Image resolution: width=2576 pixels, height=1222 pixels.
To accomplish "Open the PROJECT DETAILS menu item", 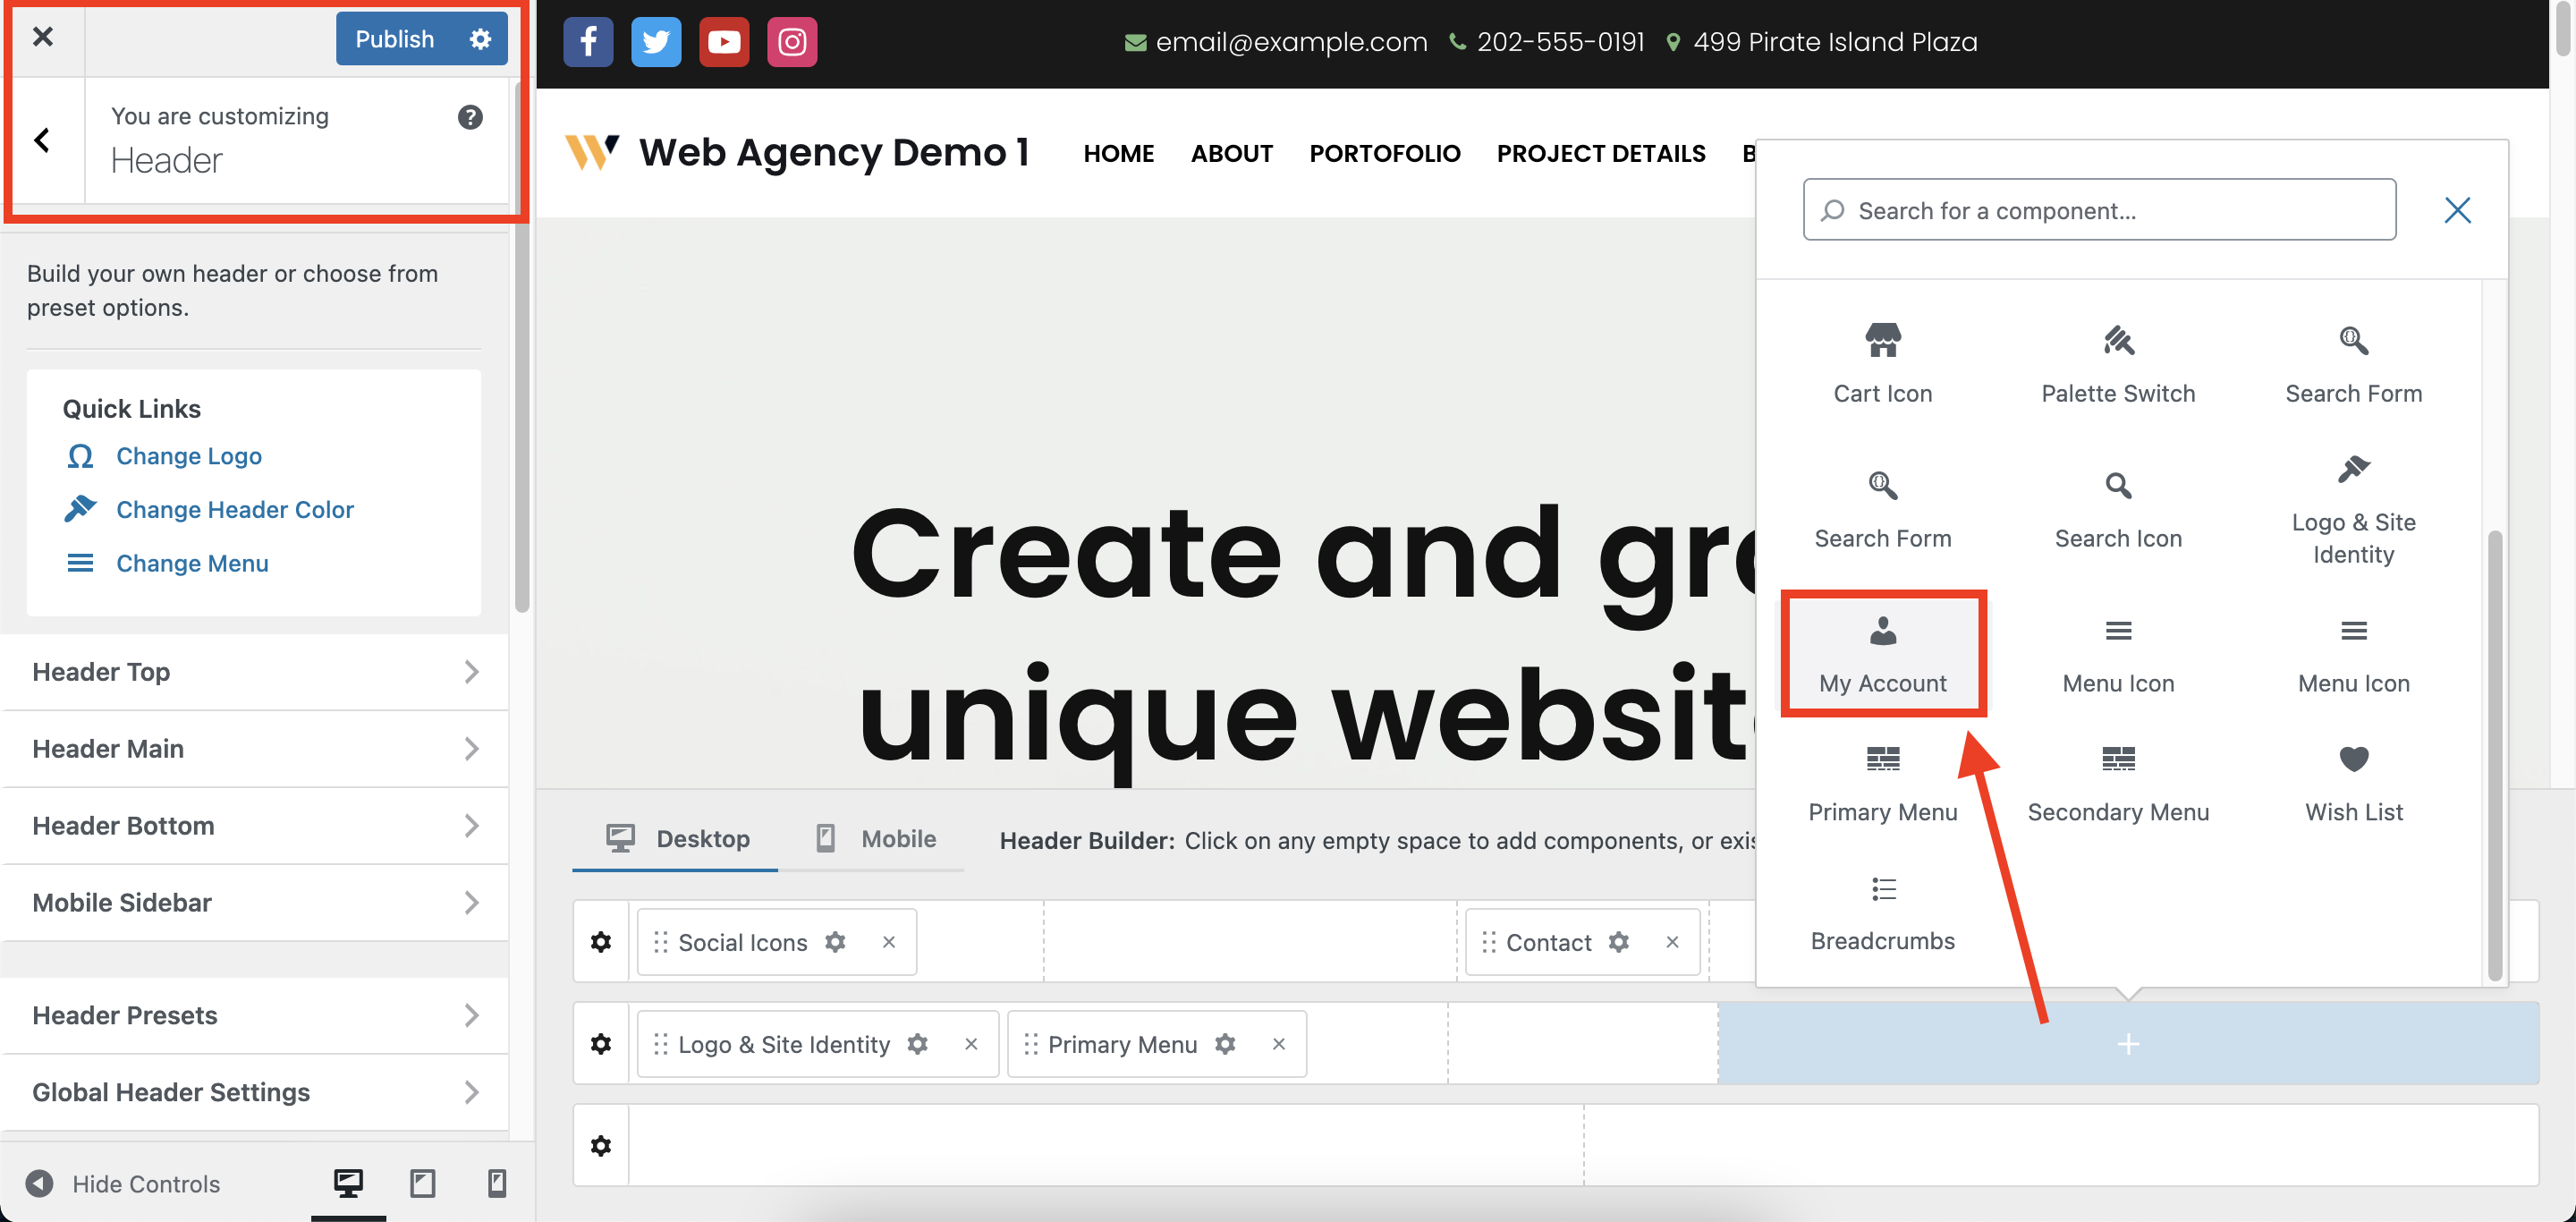I will pos(1600,154).
